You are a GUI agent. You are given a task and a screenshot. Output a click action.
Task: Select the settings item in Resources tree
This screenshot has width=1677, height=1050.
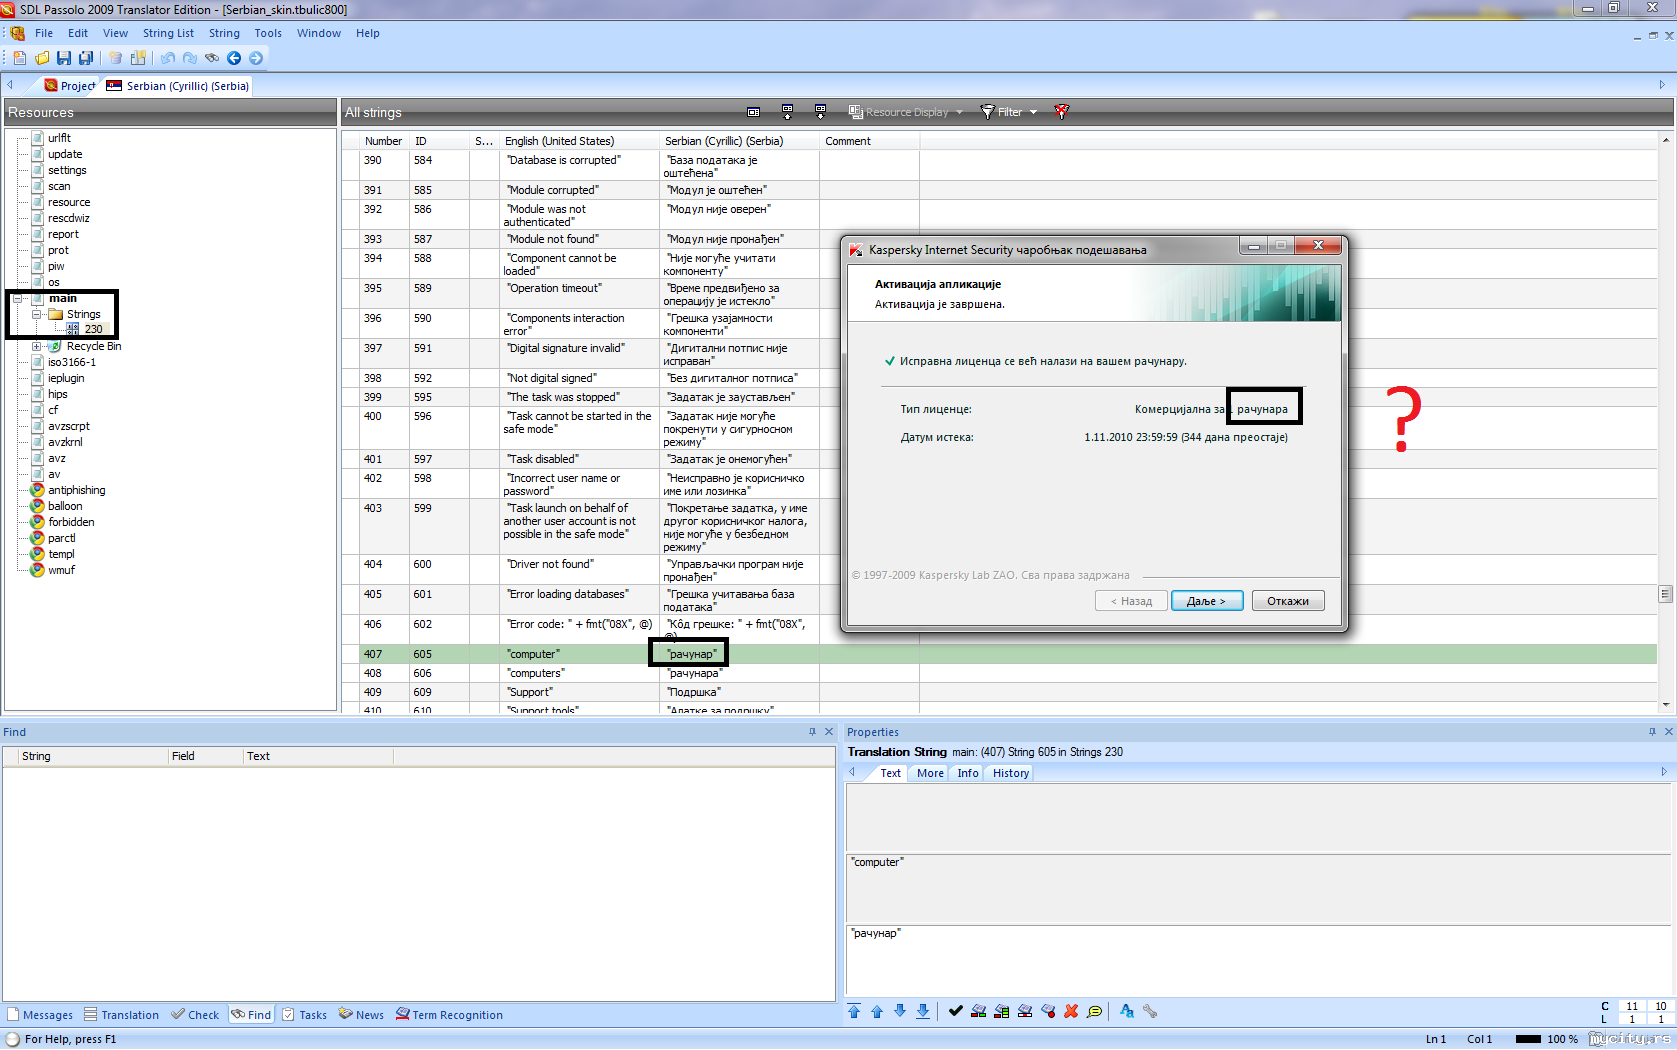[x=67, y=170]
